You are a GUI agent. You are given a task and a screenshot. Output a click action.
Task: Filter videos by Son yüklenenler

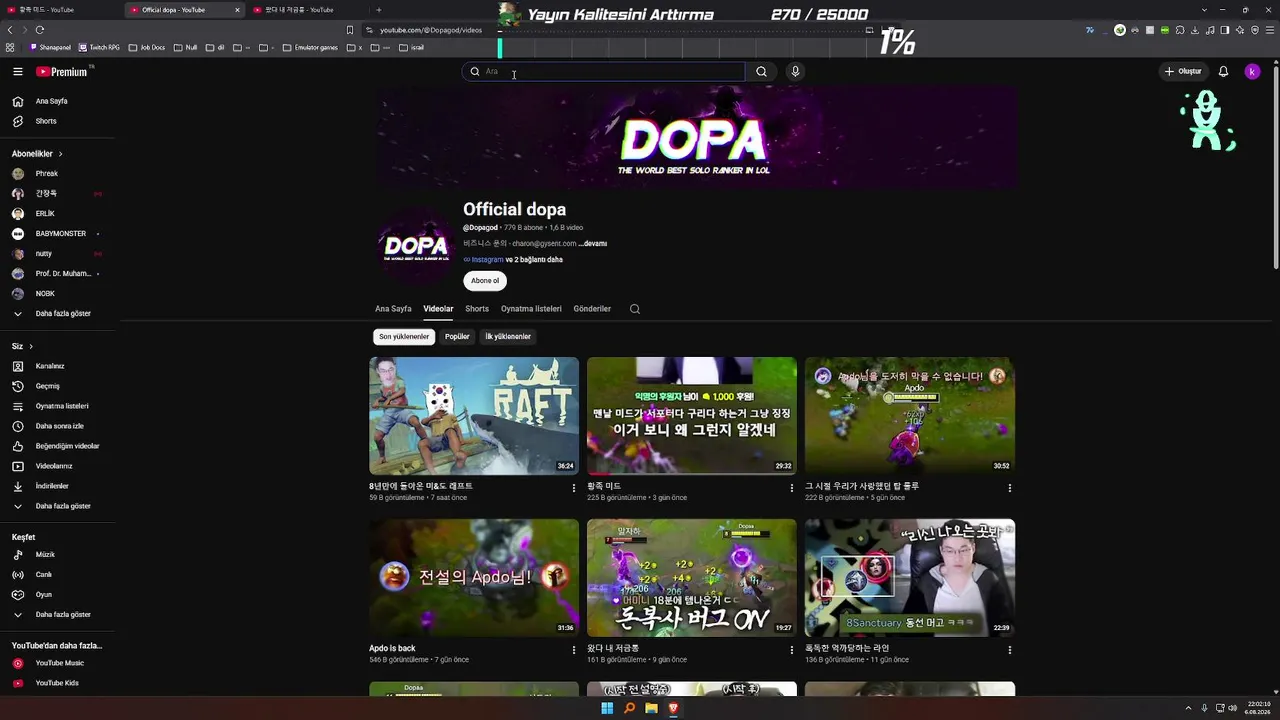(404, 337)
